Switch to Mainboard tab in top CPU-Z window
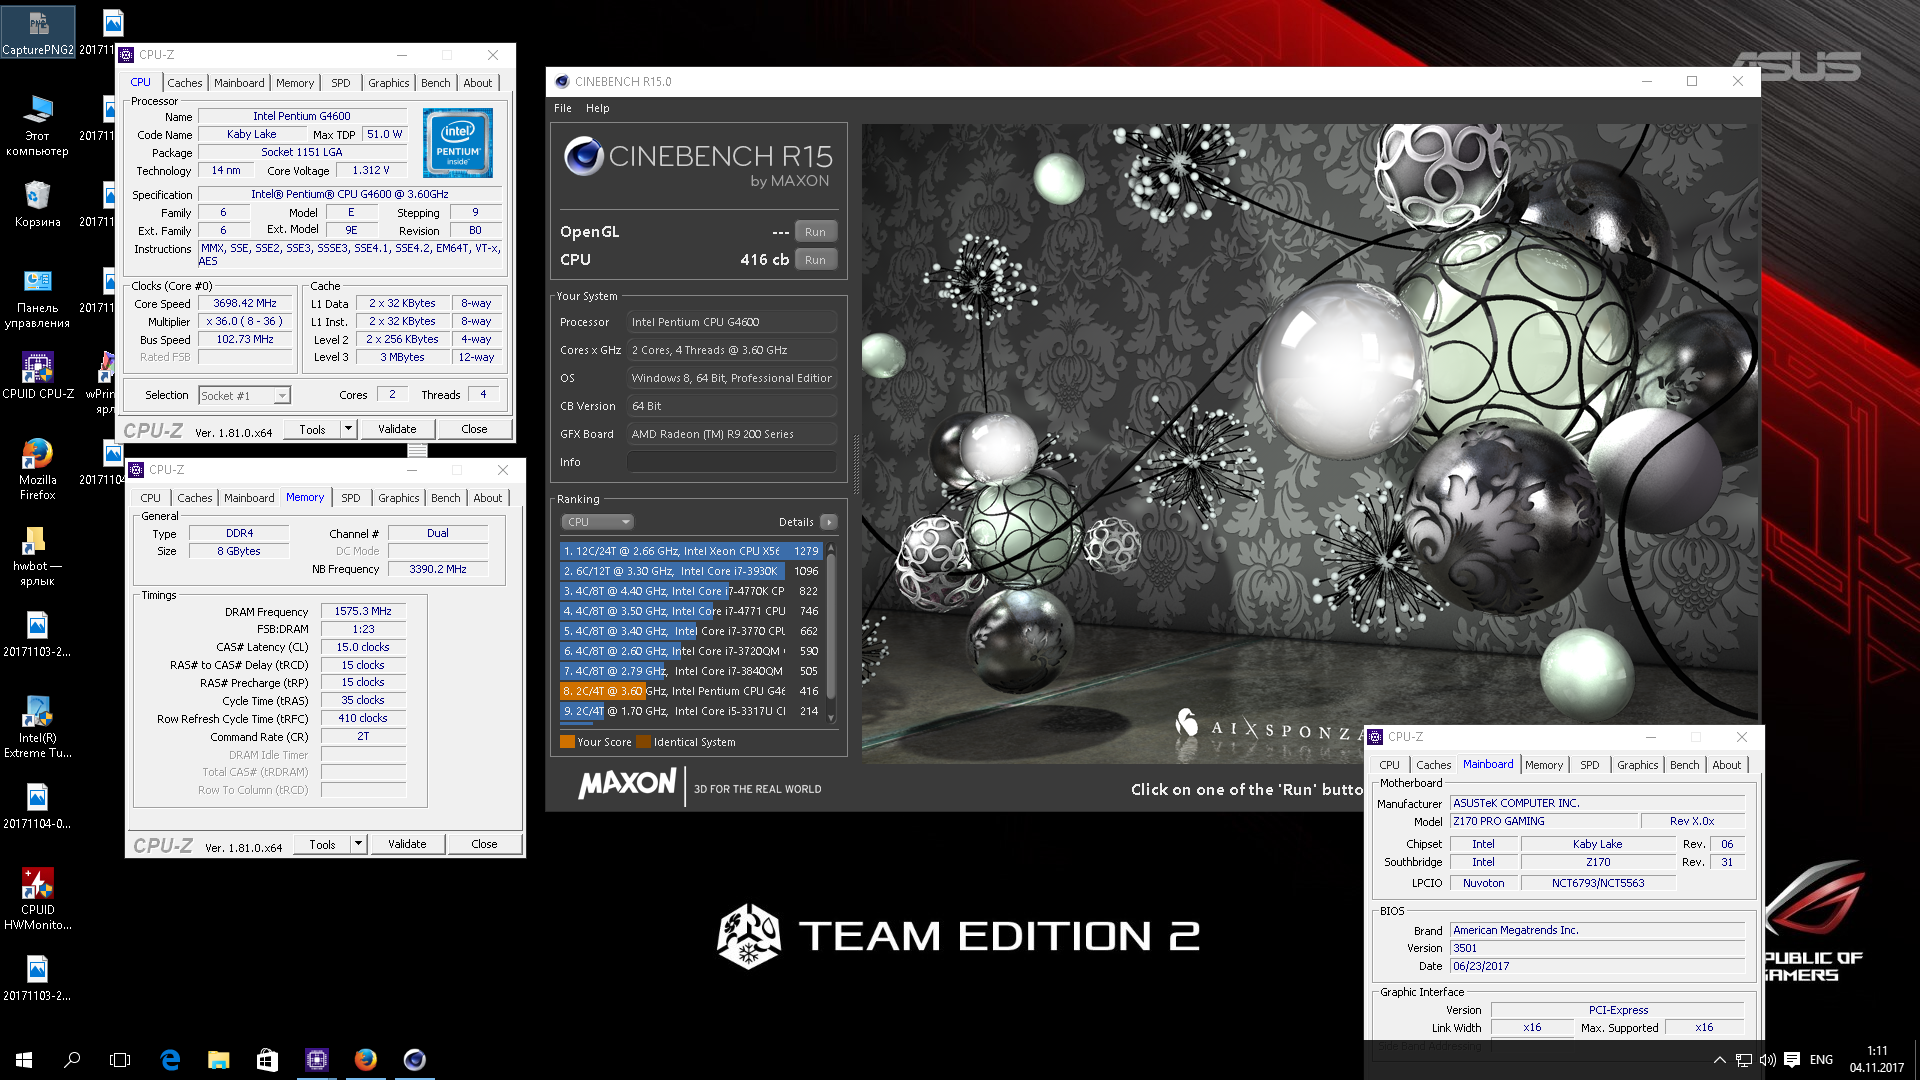Screen dimensions: 1920x1080 (x=239, y=83)
